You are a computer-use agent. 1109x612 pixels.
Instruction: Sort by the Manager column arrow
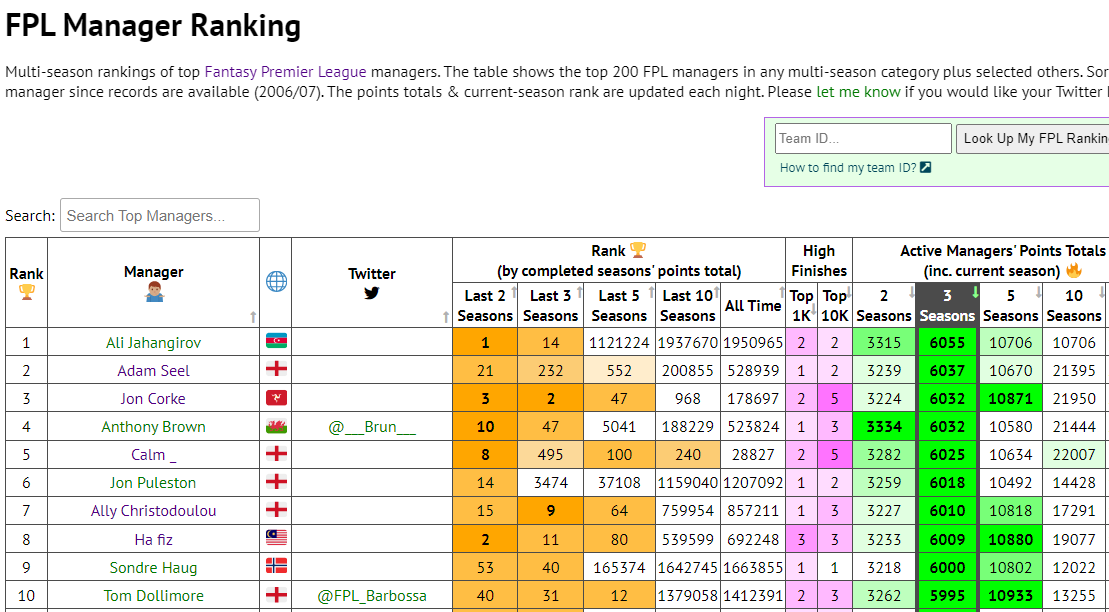point(253,318)
